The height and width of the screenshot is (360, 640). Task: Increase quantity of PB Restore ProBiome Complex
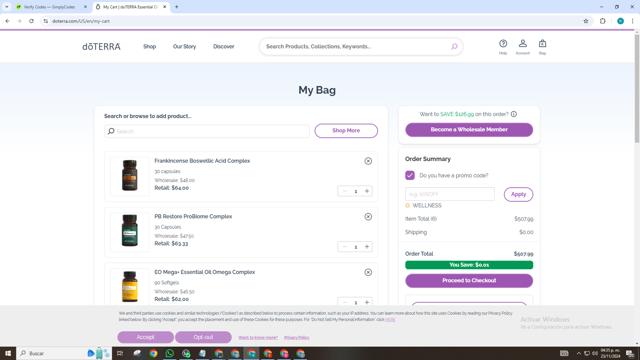tap(367, 247)
